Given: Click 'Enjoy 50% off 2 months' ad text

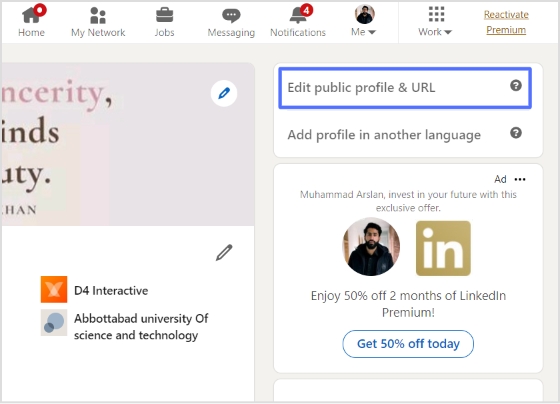Looking at the screenshot, I should pos(408,304).
